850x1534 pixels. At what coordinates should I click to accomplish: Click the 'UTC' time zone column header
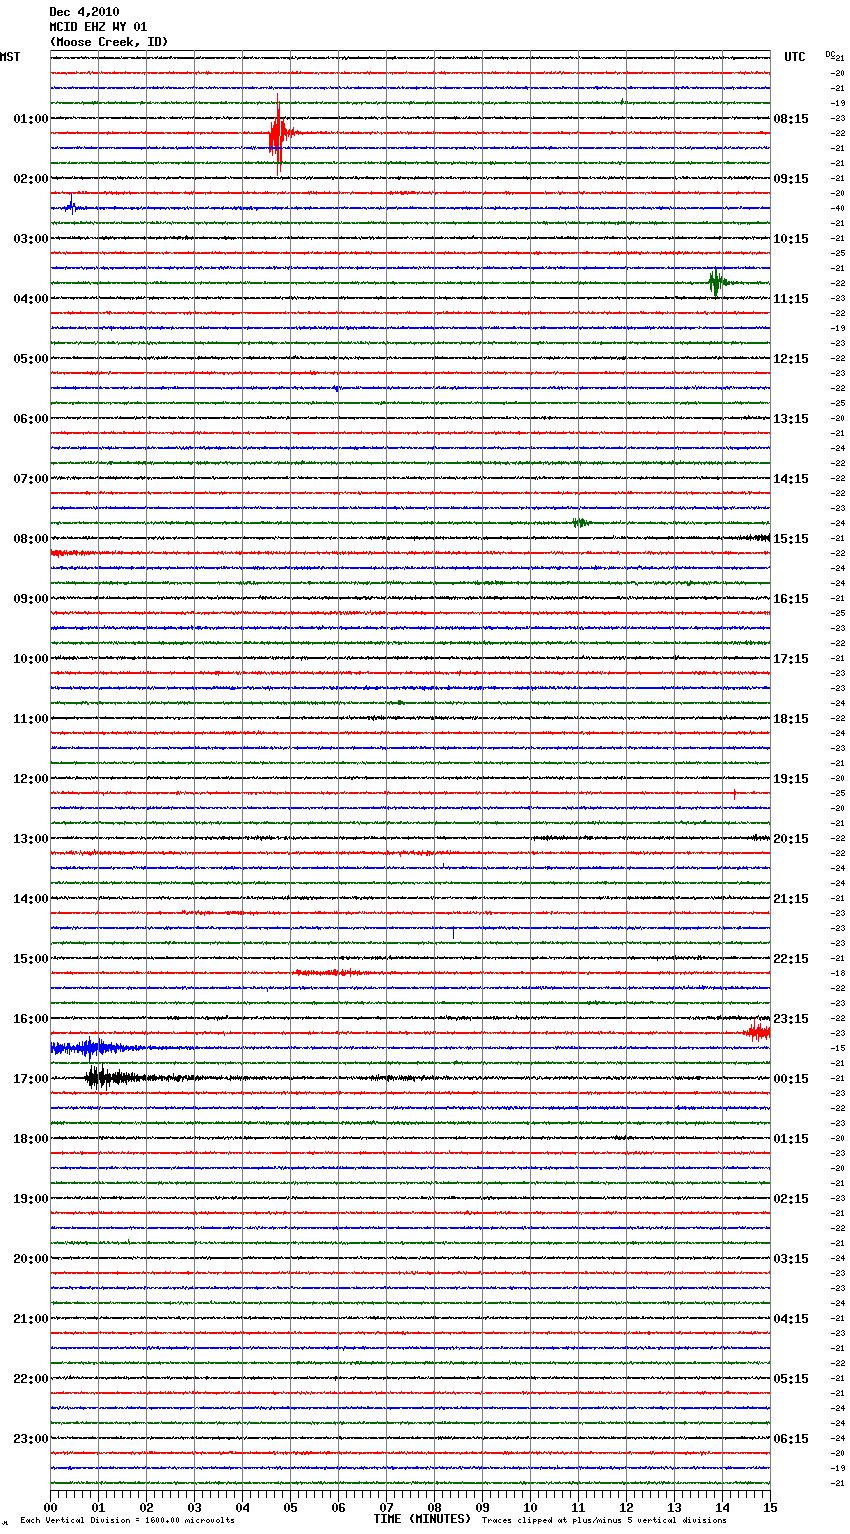click(795, 57)
